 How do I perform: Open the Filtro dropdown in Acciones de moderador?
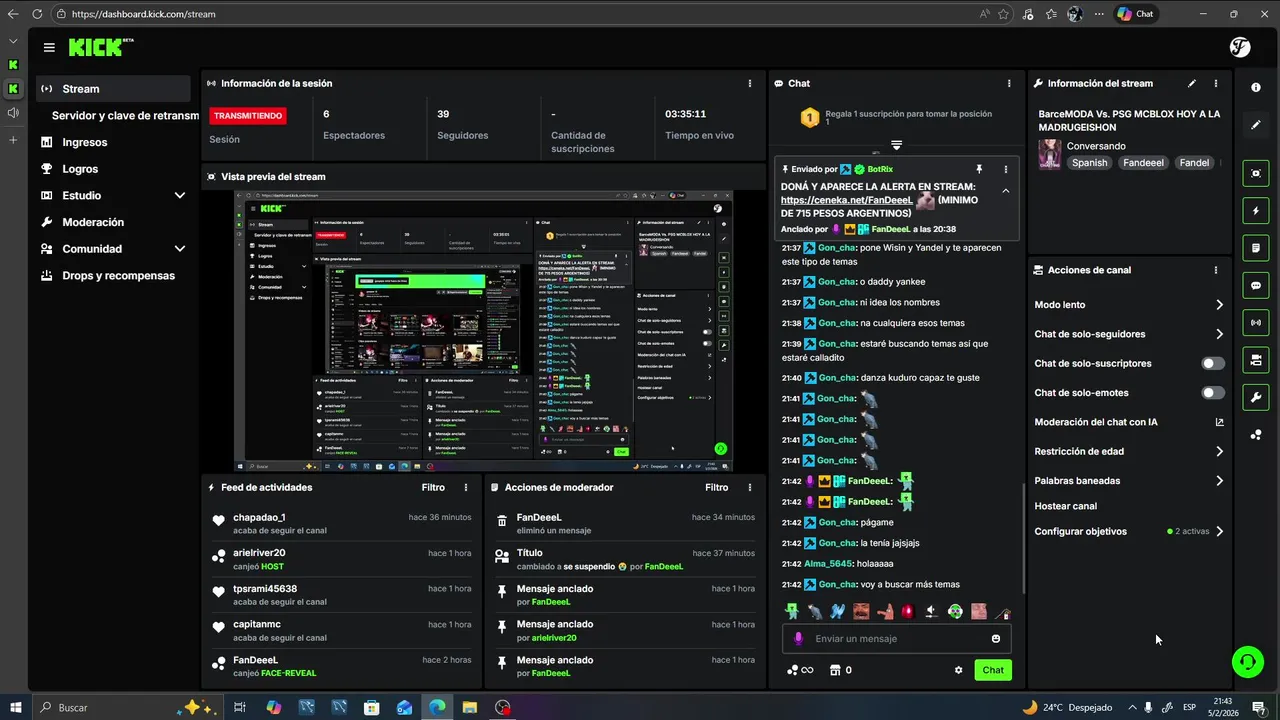tap(717, 488)
